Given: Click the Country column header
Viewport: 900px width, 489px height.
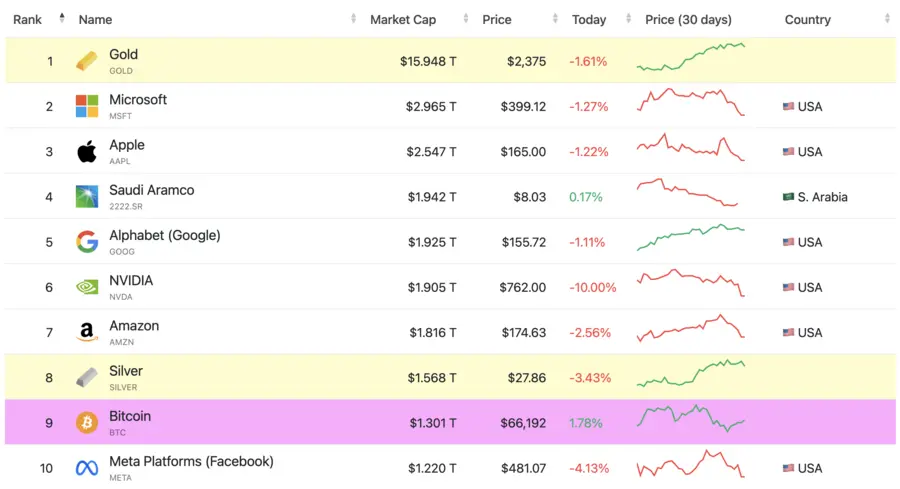Looking at the screenshot, I should pos(808,20).
